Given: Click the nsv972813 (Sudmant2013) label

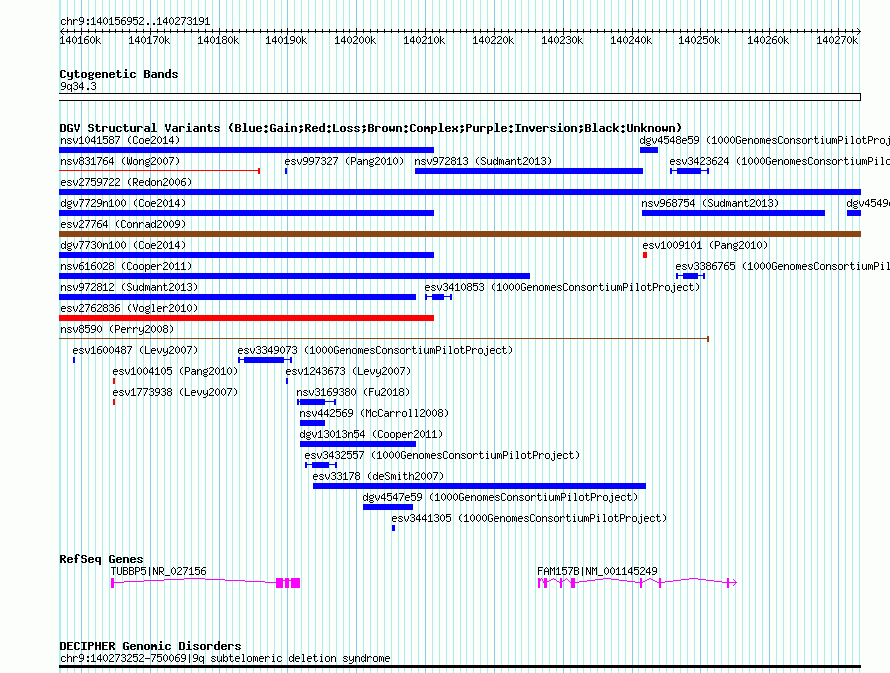Looking at the screenshot, I should (483, 161).
